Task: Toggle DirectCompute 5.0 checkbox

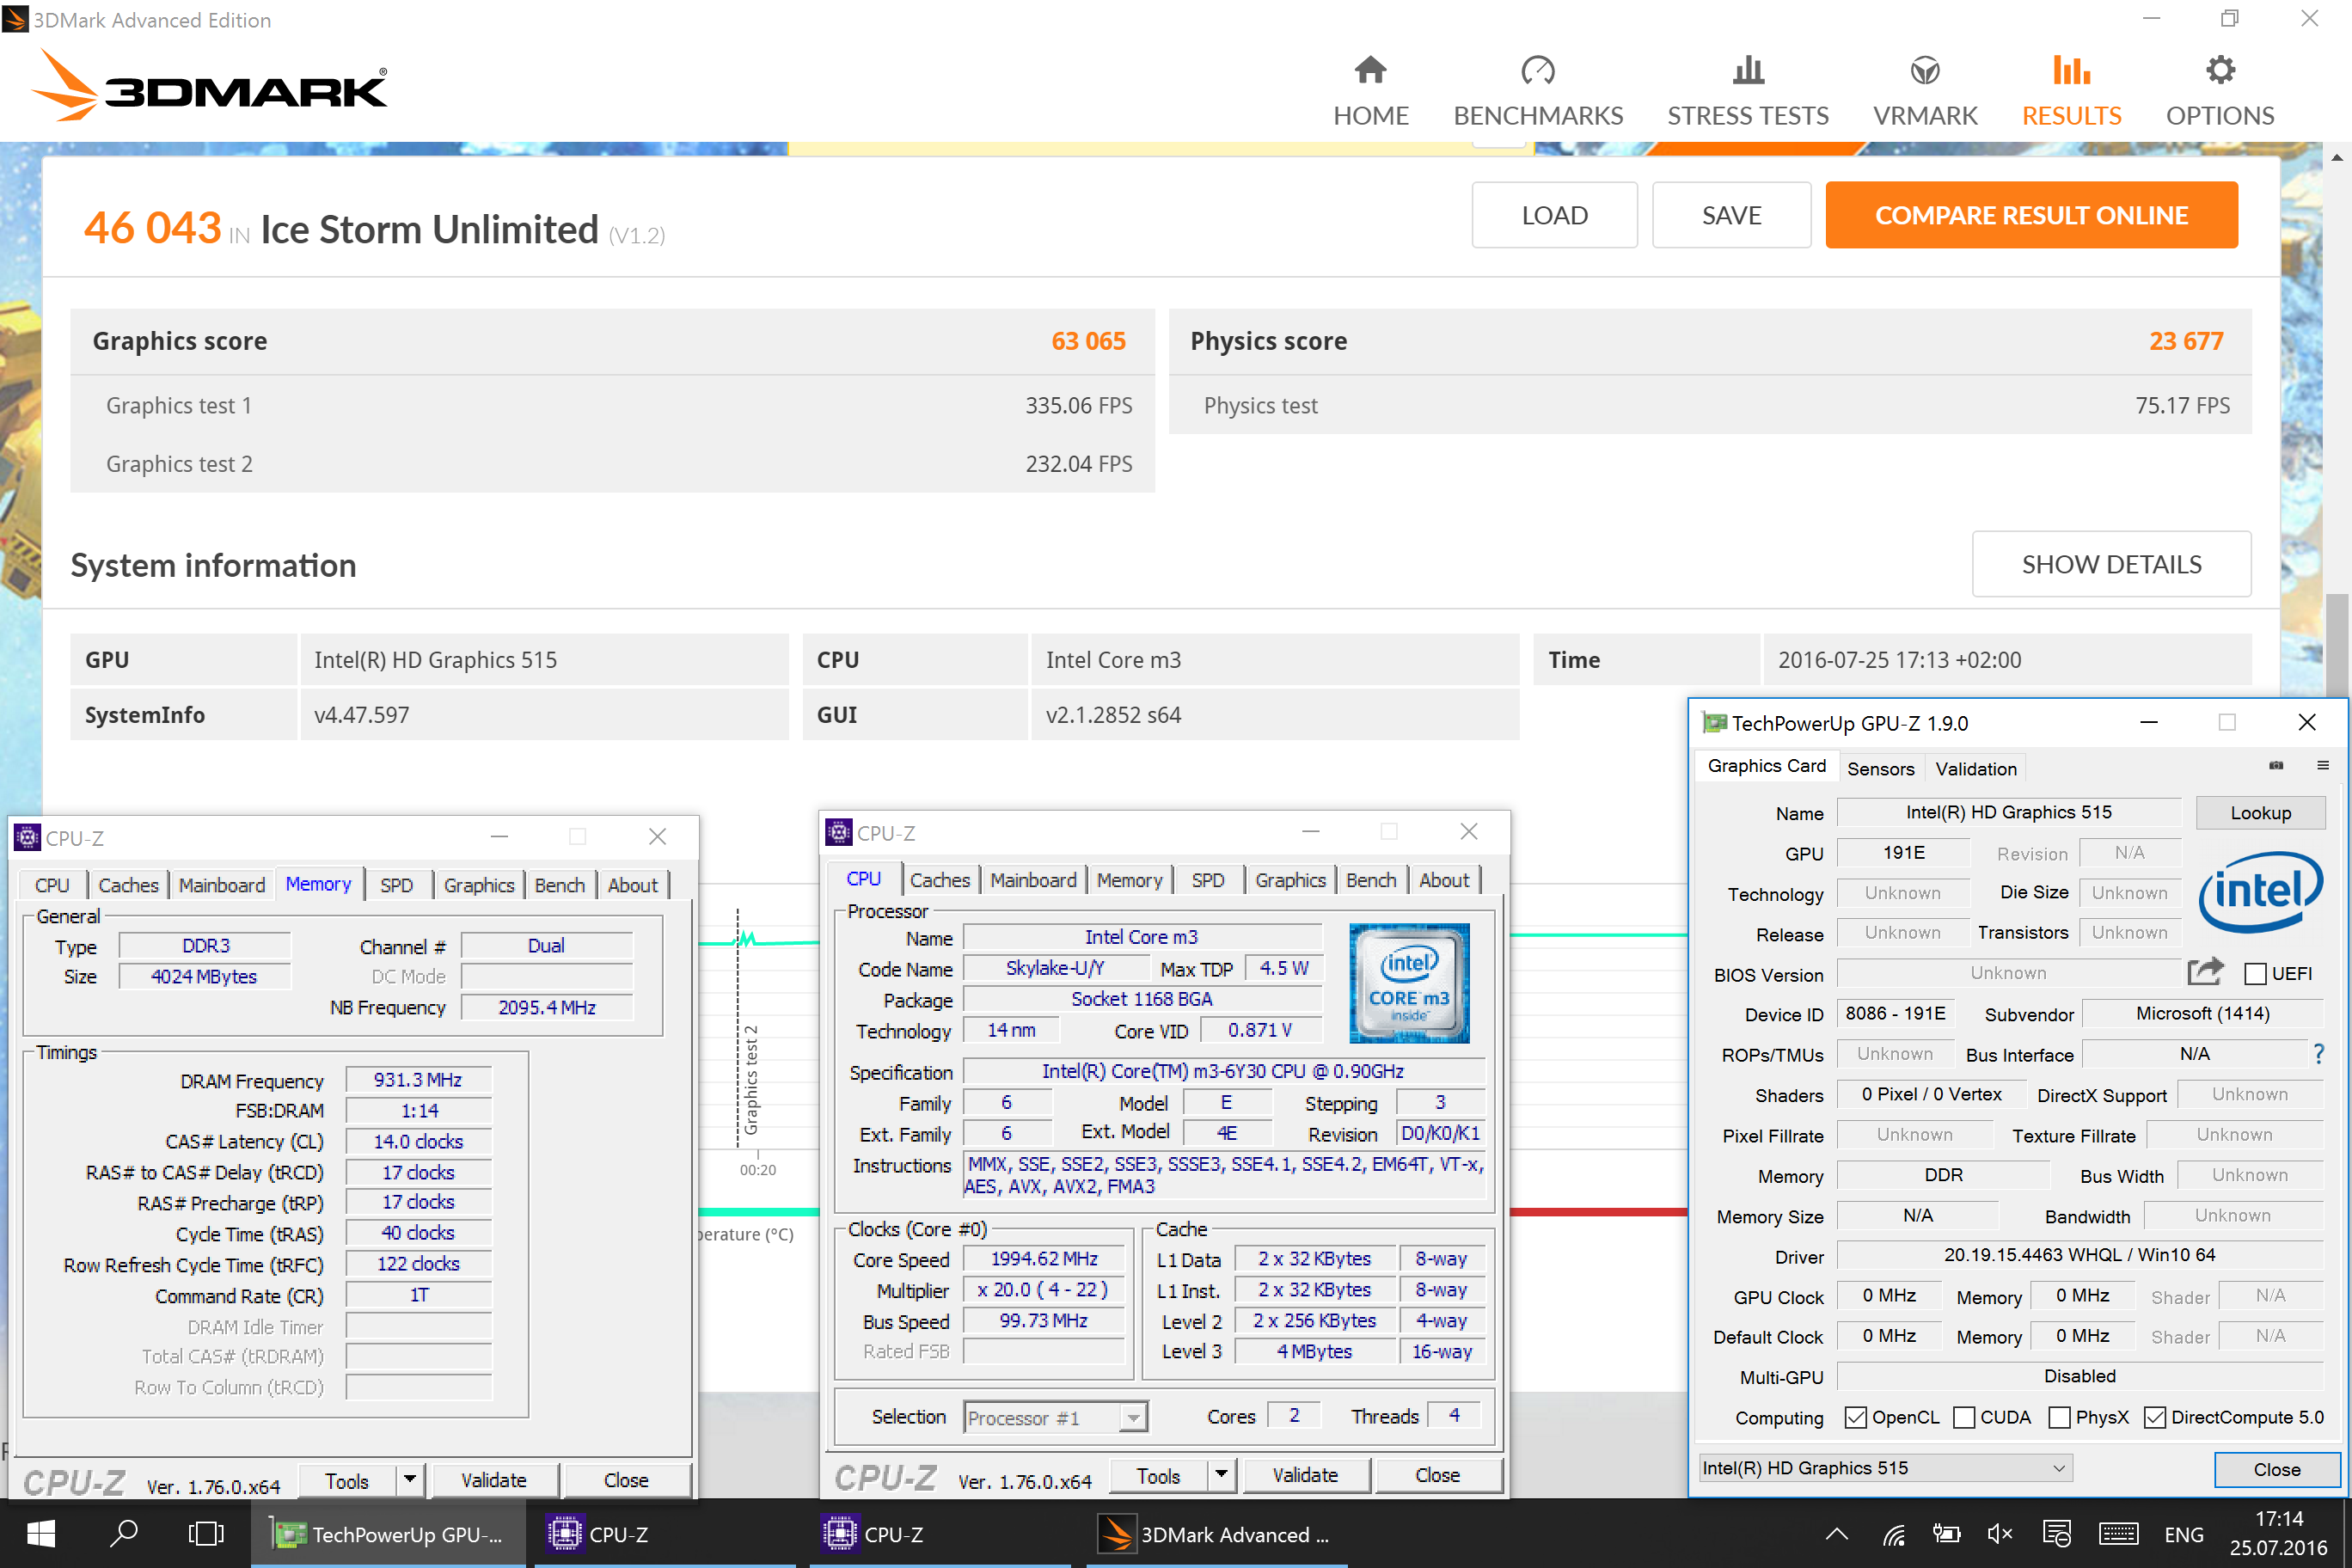Action: coord(2155,1417)
